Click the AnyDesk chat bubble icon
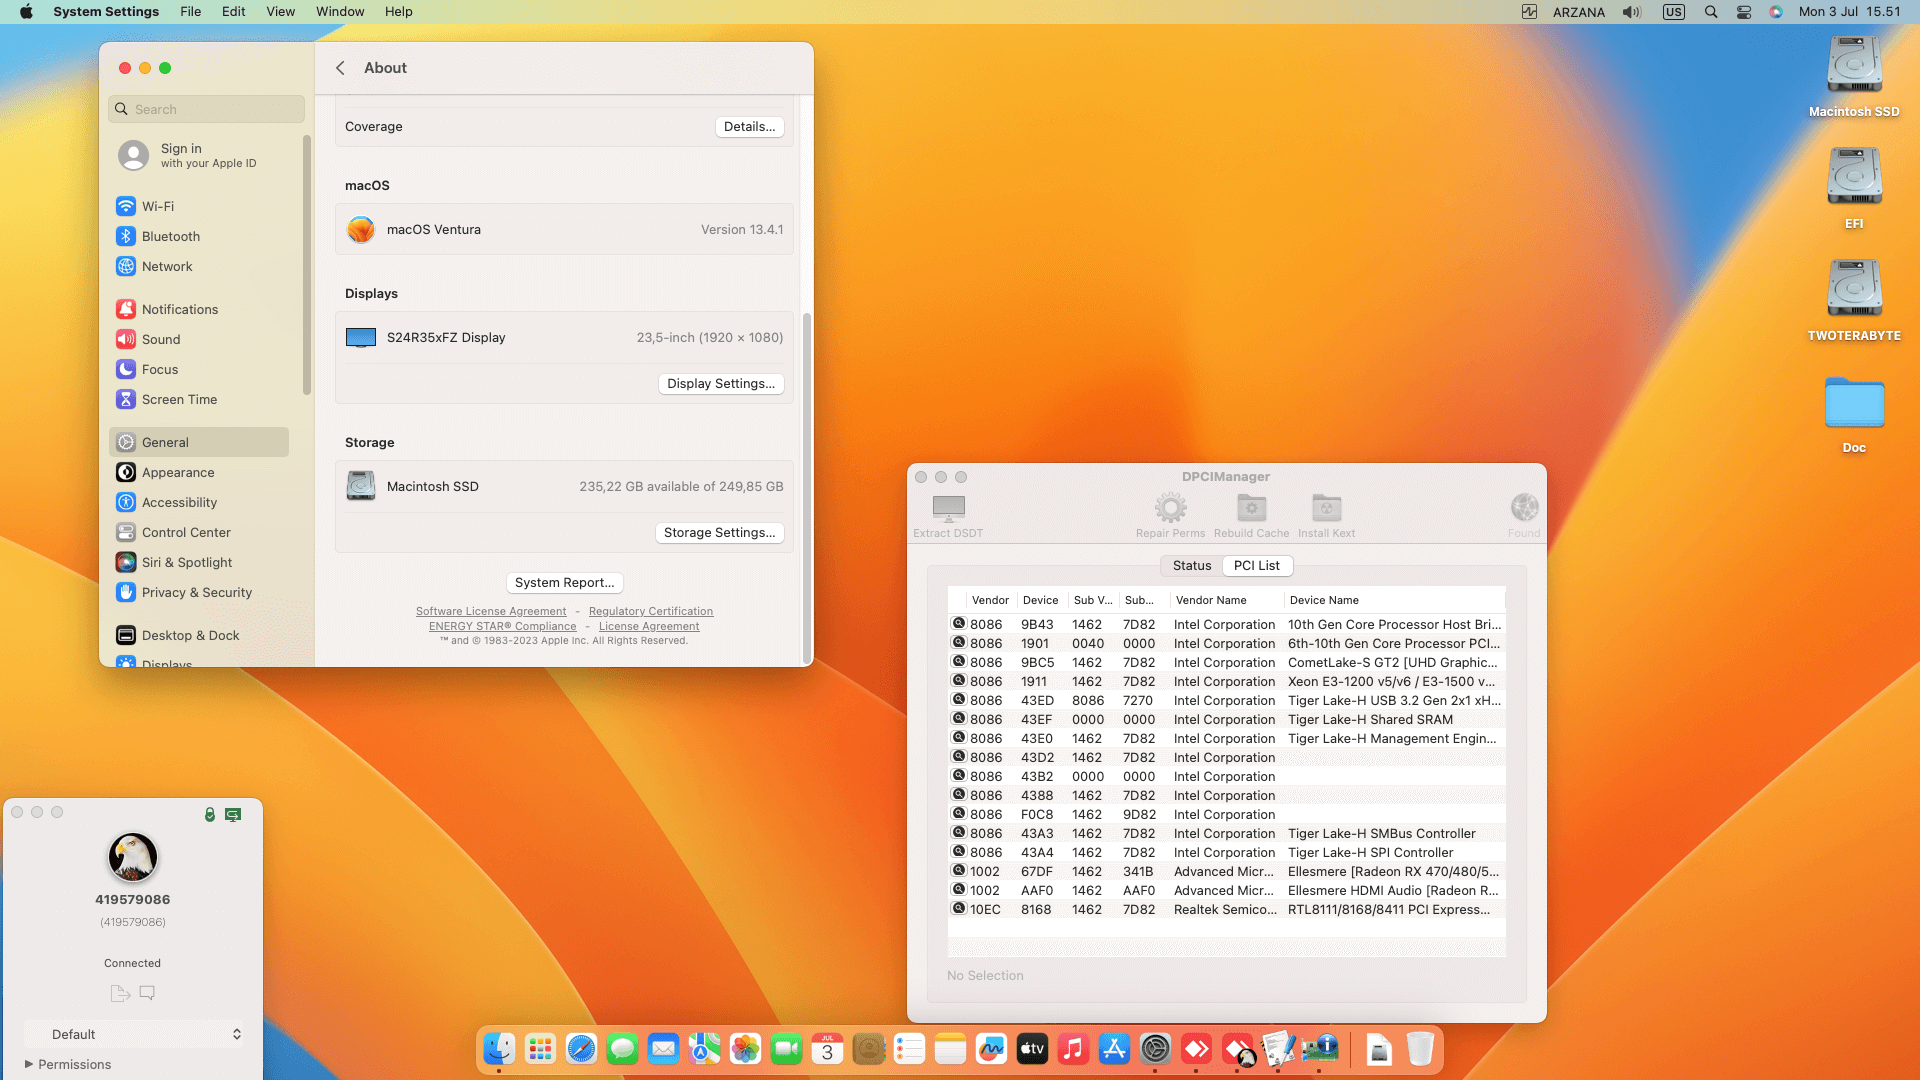This screenshot has width=1920, height=1080. pyautogui.click(x=147, y=993)
